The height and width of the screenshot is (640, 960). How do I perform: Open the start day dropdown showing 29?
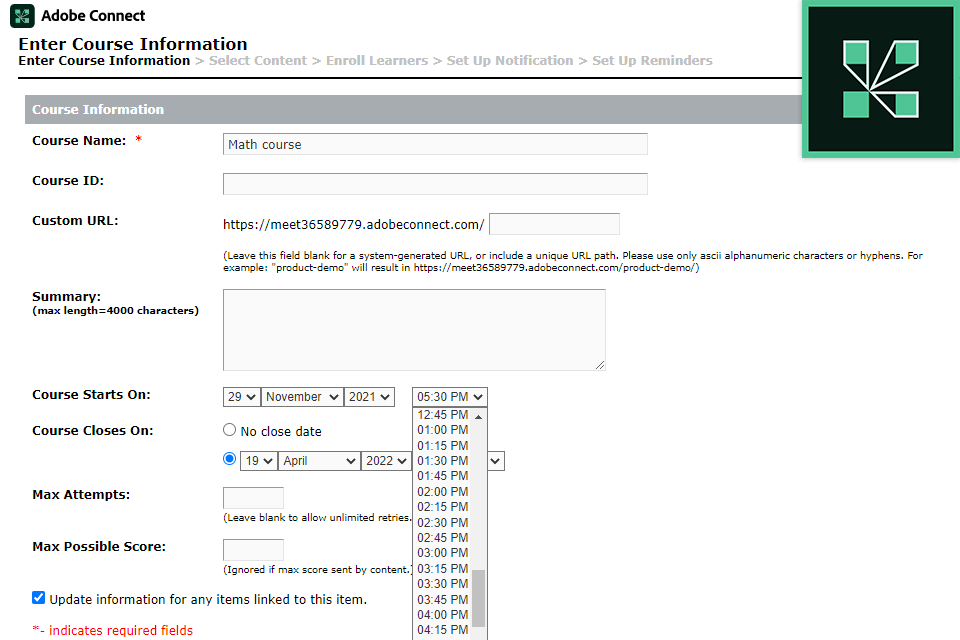point(242,397)
